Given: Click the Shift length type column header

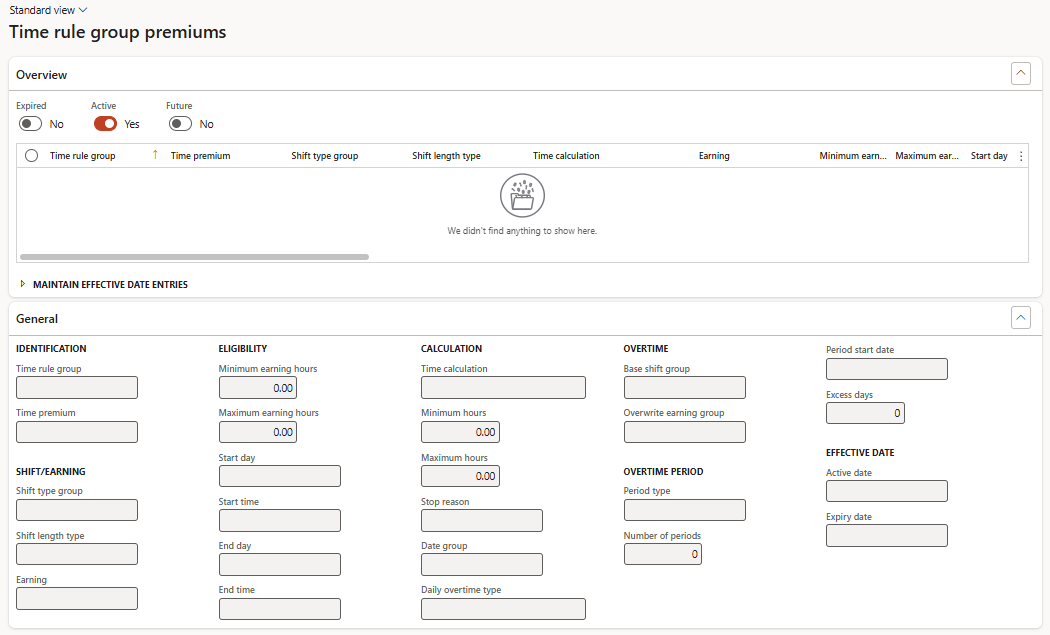Looking at the screenshot, I should pos(446,155).
